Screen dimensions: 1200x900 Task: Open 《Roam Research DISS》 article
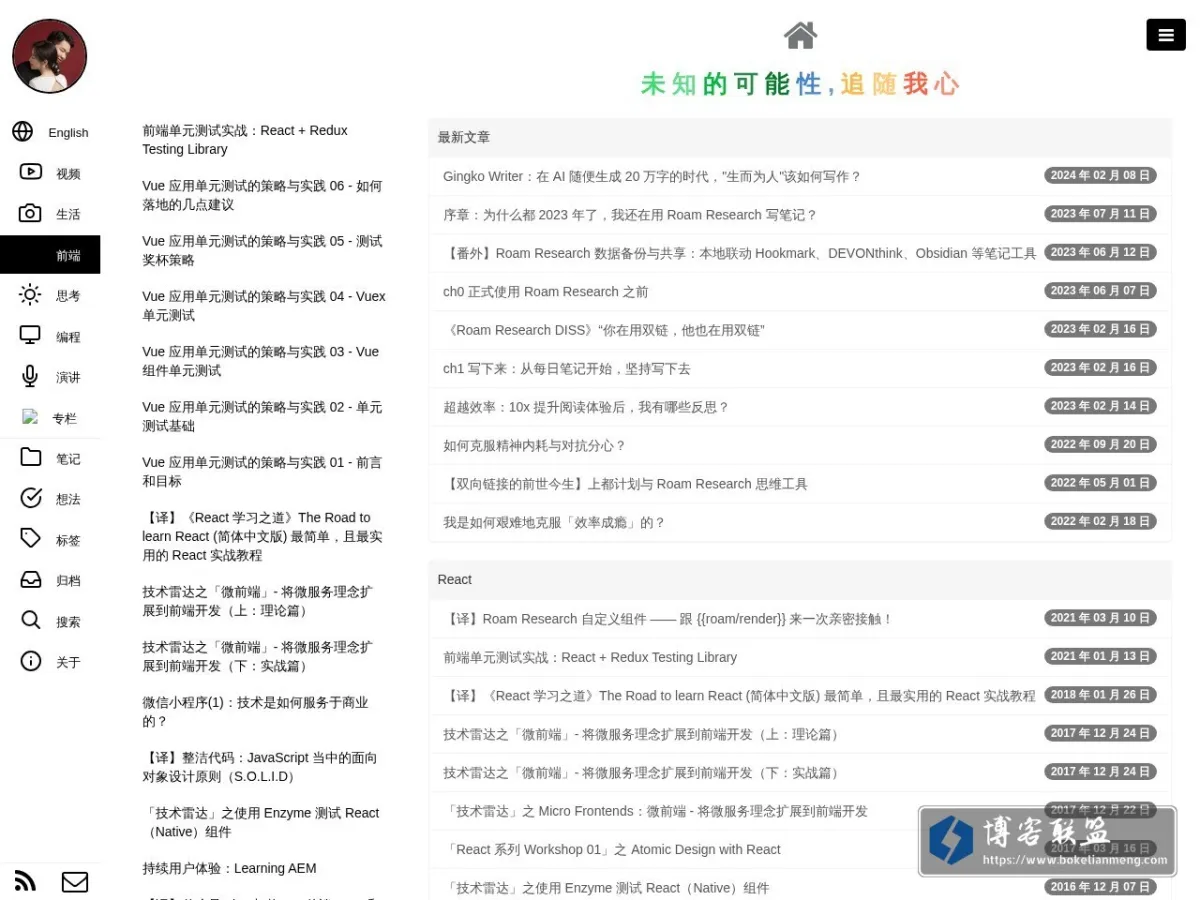[604, 330]
